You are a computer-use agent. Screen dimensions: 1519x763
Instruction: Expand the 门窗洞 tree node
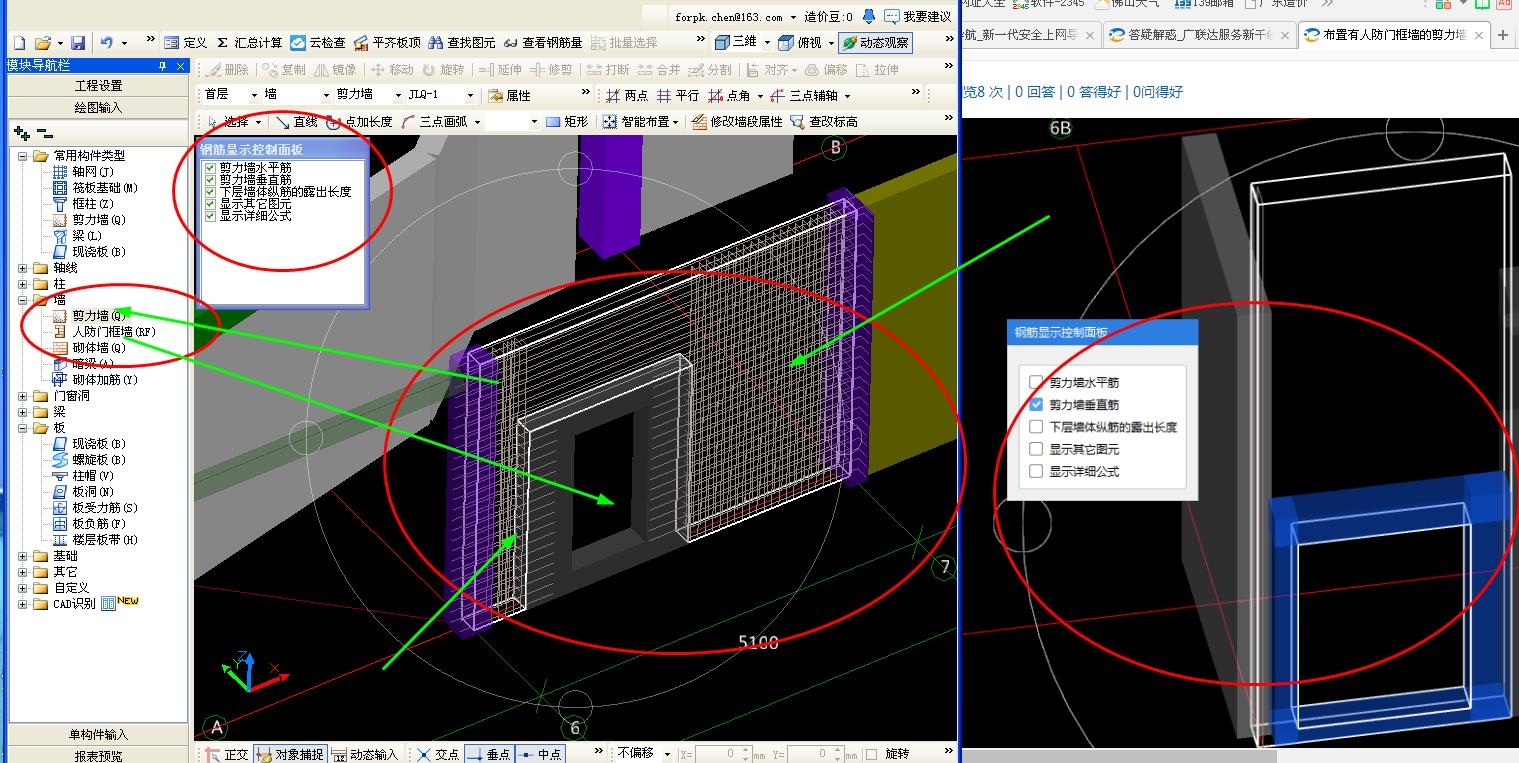[x=23, y=396]
